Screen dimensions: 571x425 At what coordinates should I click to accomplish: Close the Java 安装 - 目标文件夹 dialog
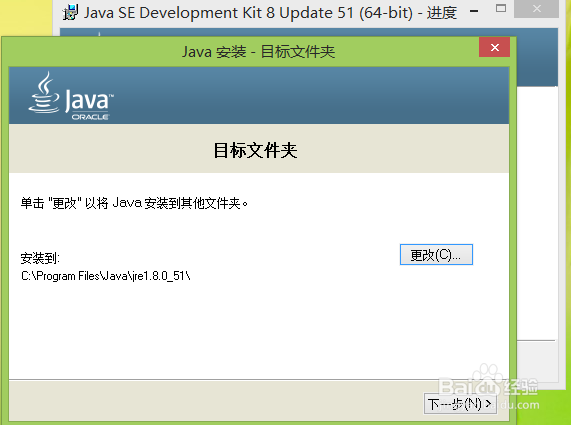pyautogui.click(x=494, y=47)
